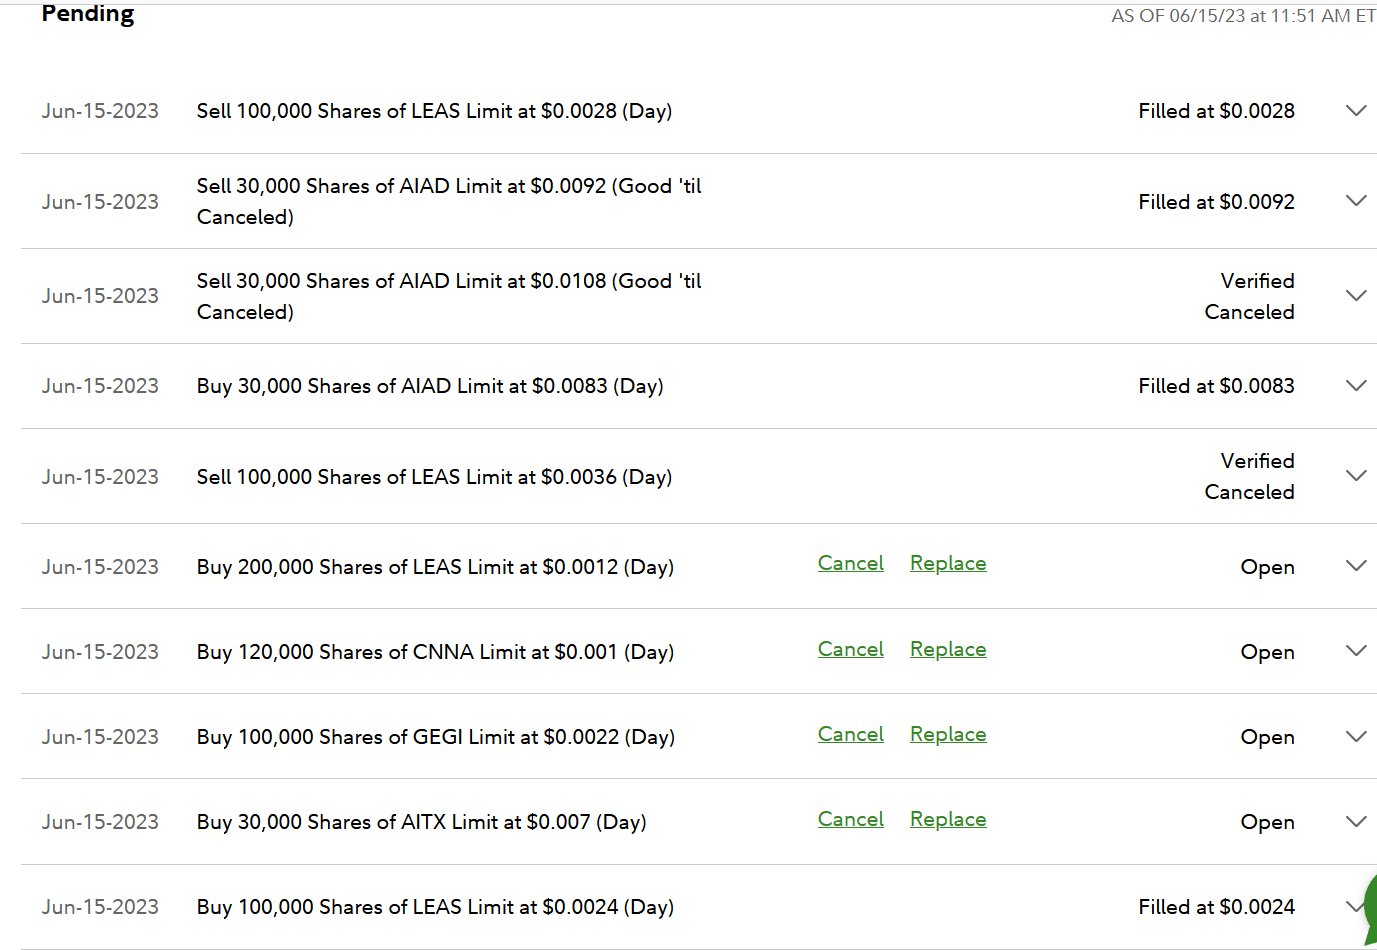The image size is (1377, 950).
Task: Expand the canceled LEAS $0.0036 sell order
Action: 1356,476
